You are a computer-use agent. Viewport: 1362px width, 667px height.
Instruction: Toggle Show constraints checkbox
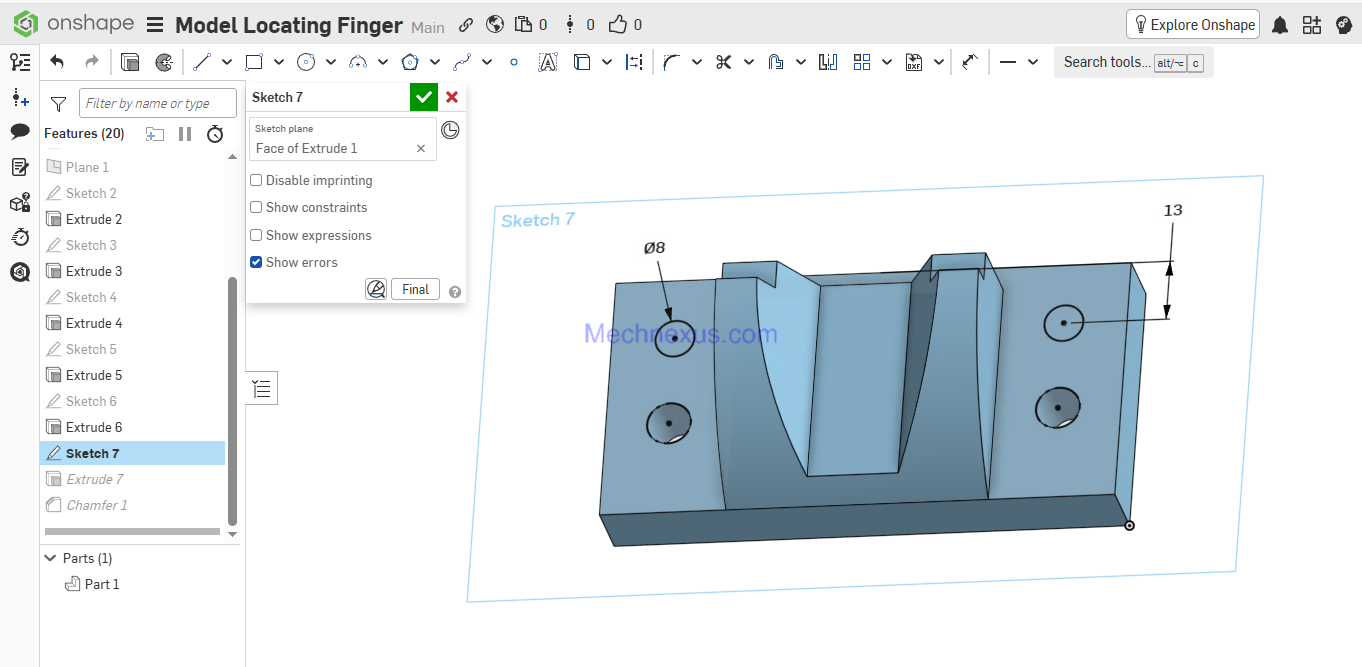tap(257, 207)
